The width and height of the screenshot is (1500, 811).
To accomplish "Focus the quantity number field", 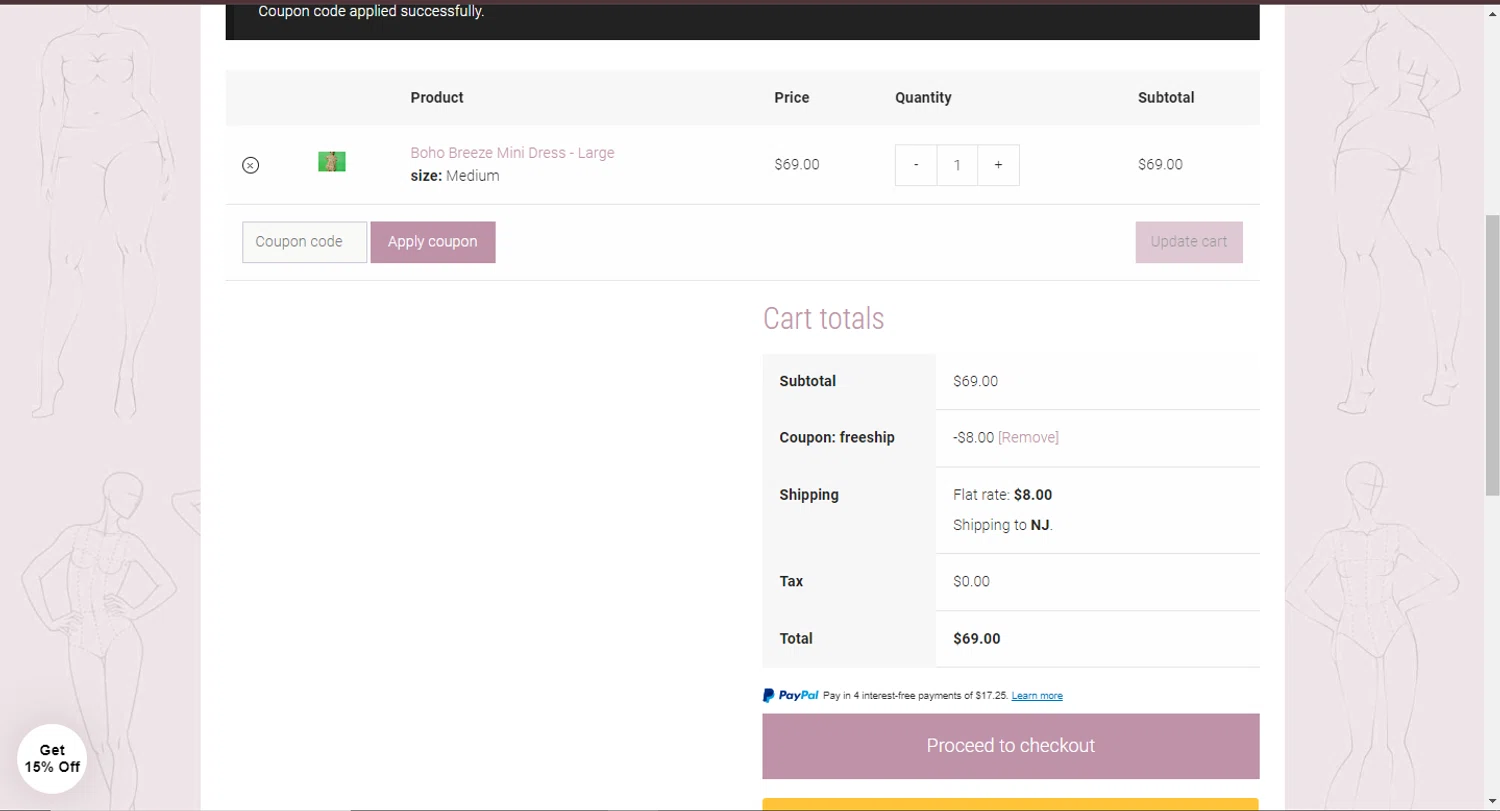I will coord(957,165).
